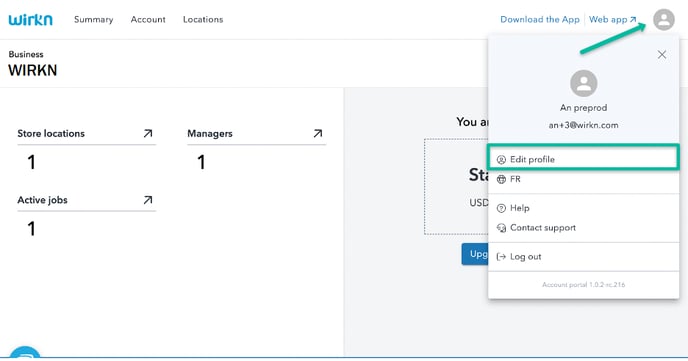The image size is (688, 361).
Task: Open the Web app link
Action: [613, 20]
